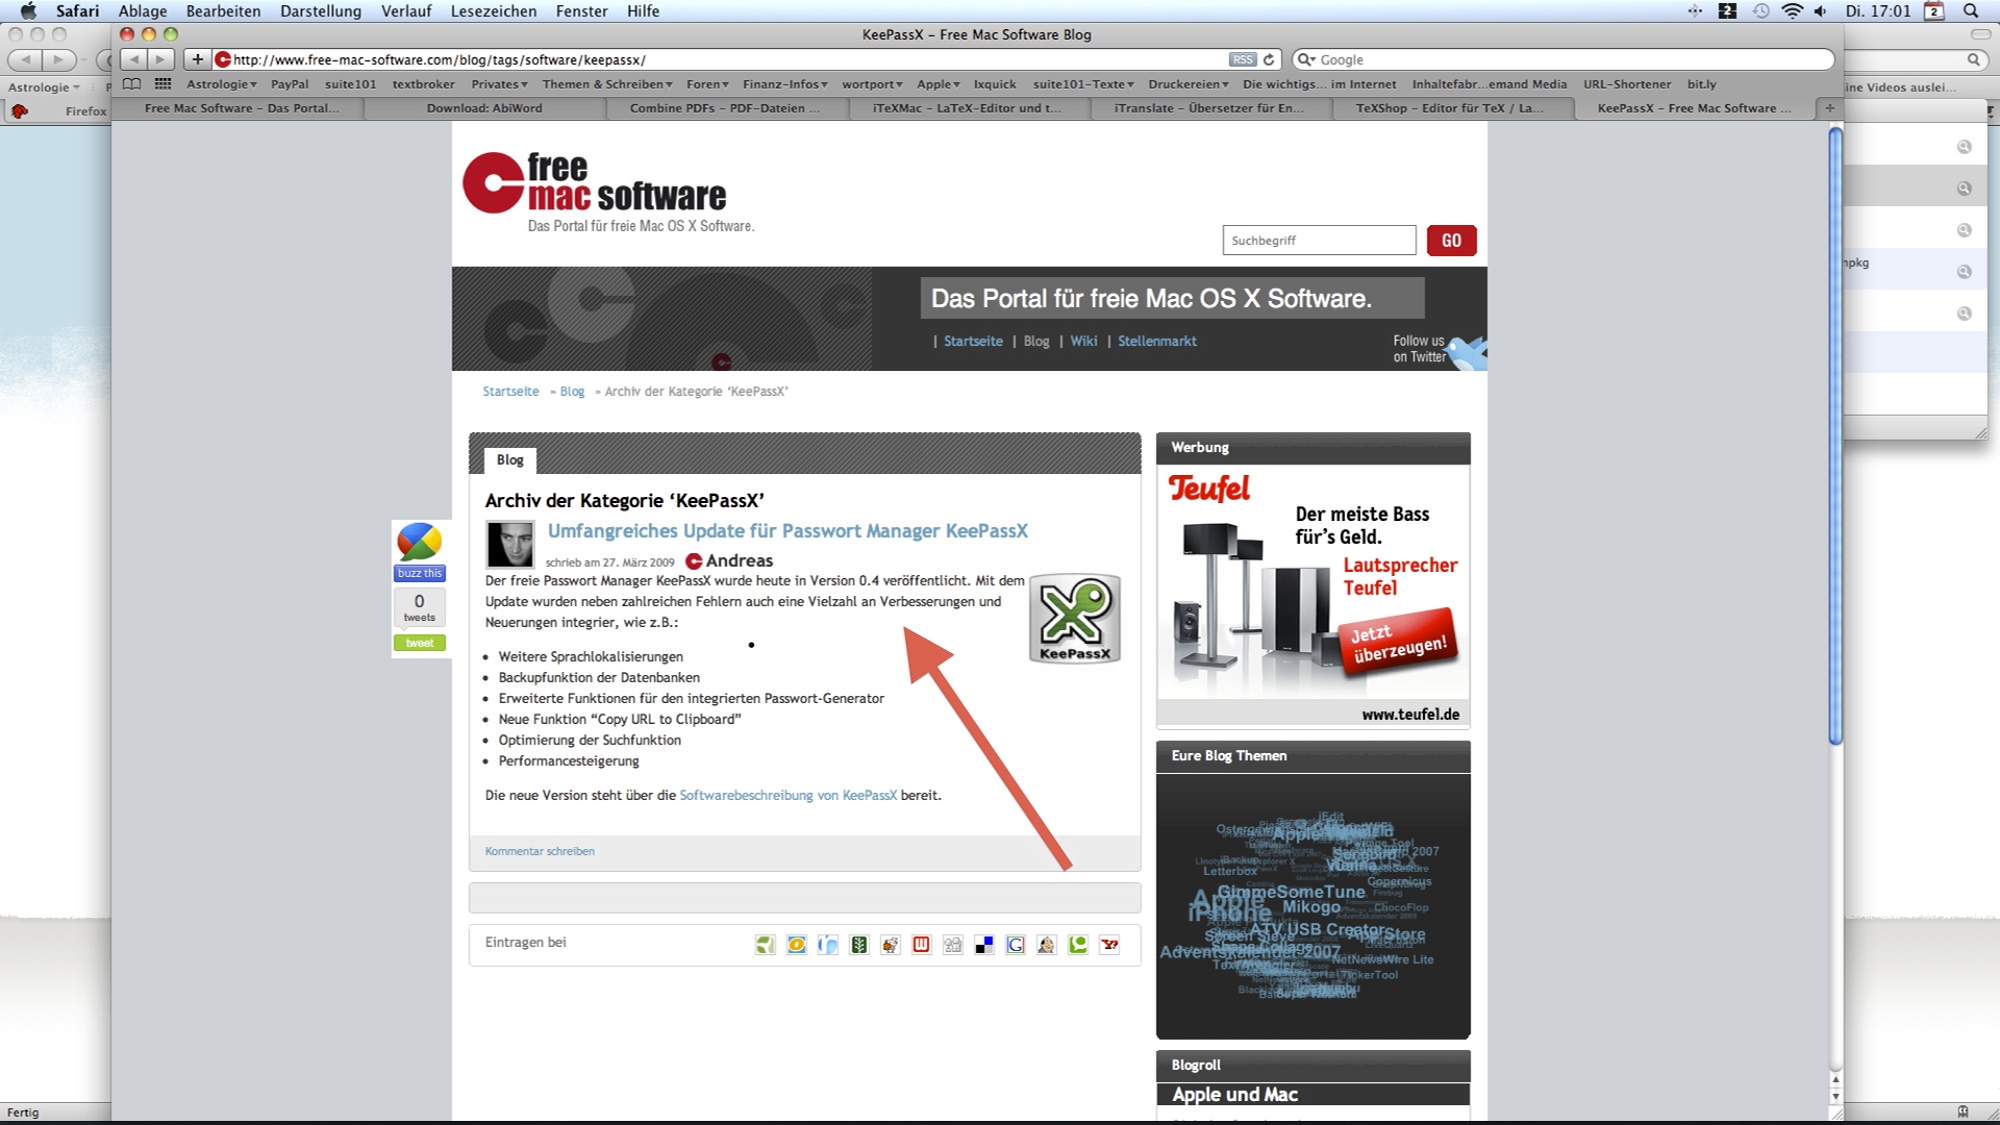Share via the Reddit alien icon
2000x1125 pixels.
pos(890,945)
